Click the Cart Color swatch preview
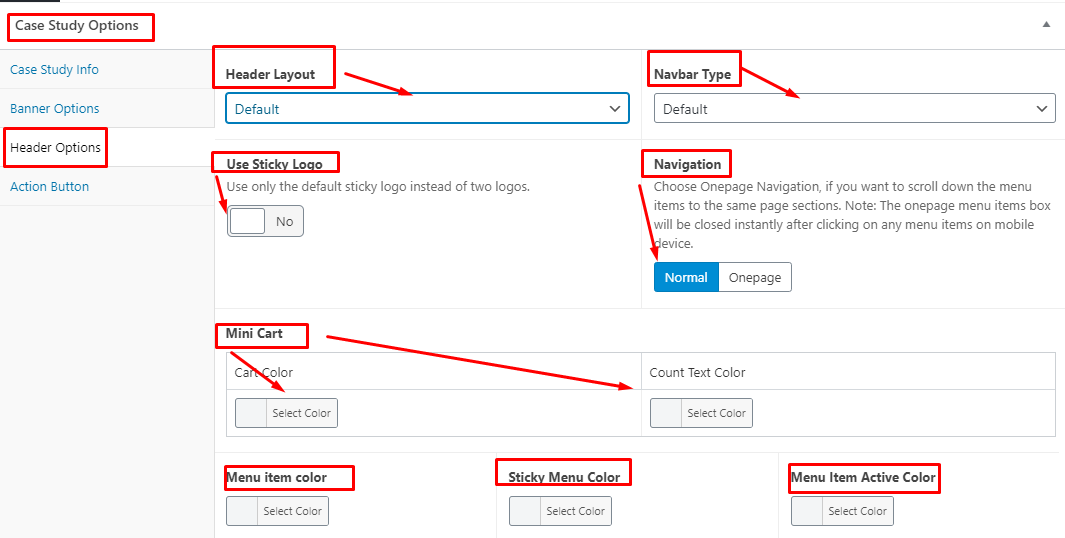 pyautogui.click(x=251, y=413)
